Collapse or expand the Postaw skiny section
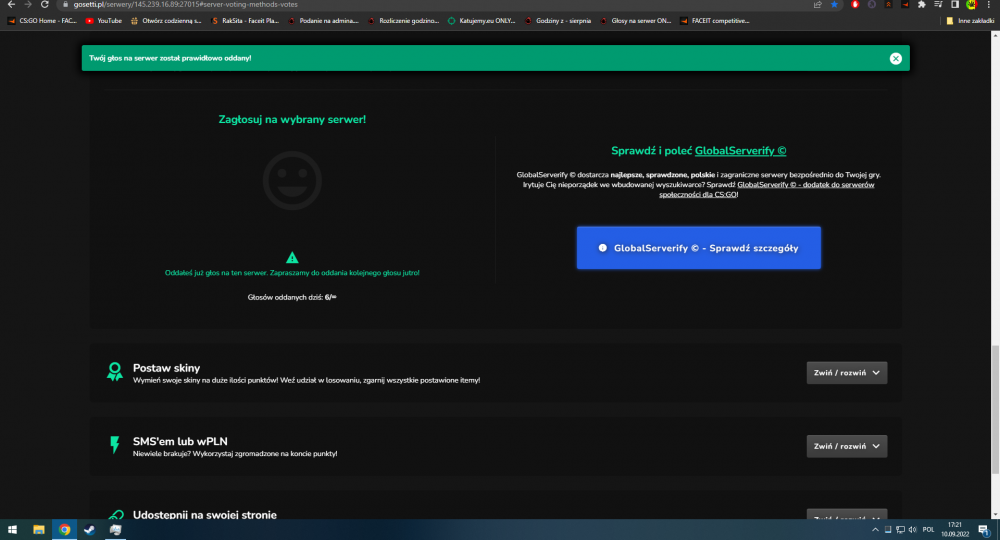The image size is (1000, 540). 846,373
